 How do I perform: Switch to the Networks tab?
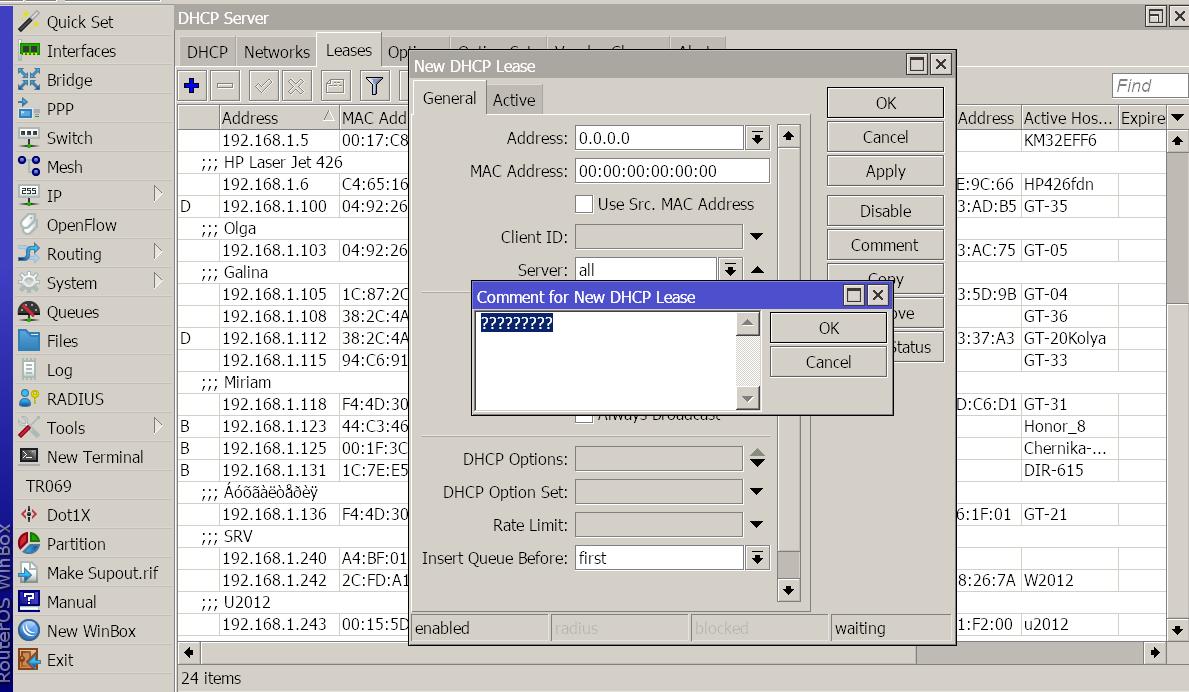point(277,52)
